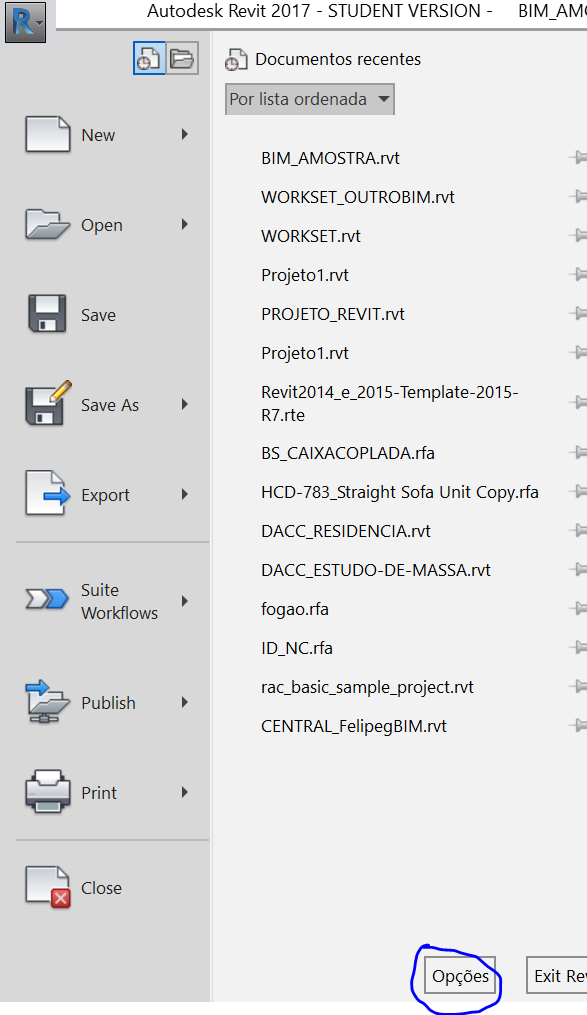Select the New command icon
Image resolution: width=587 pixels, height=1015 pixels.
(49, 134)
